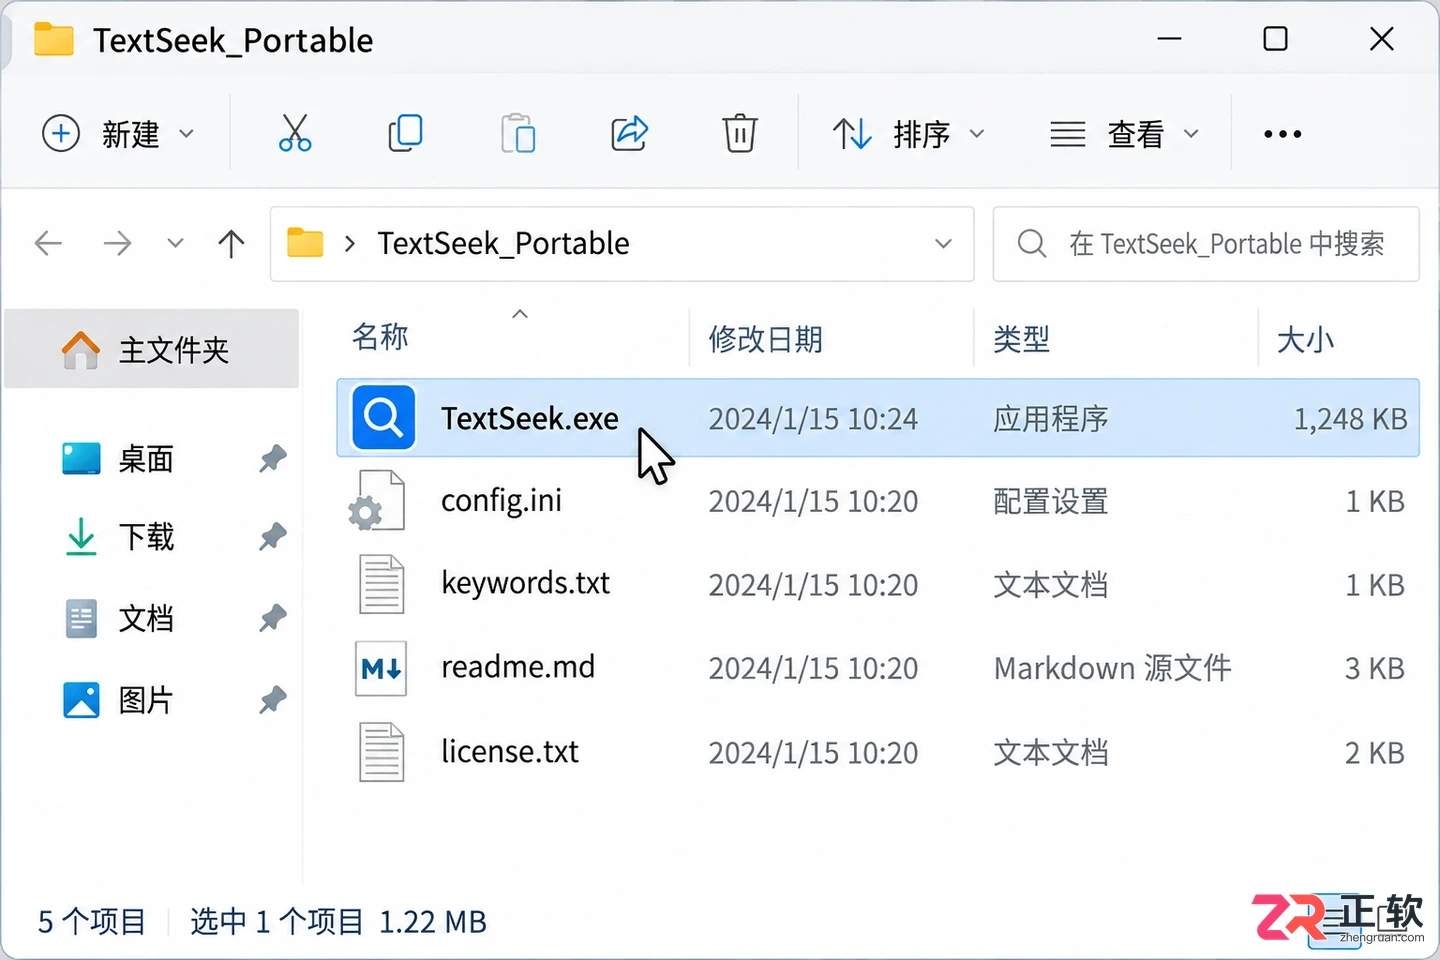
Task: Click the 1,248 KB size cell
Action: (x=1350, y=419)
